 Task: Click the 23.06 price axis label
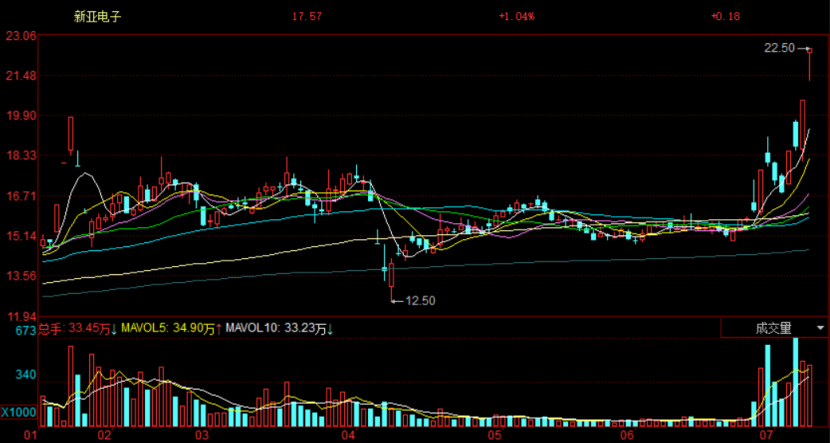21,36
